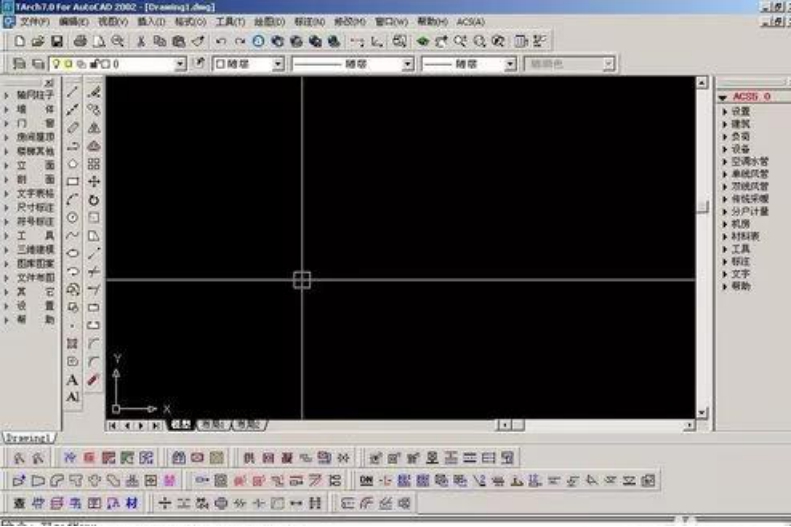Select the Mirror modify tool
This screenshot has width=791, height=527.
coord(94,128)
